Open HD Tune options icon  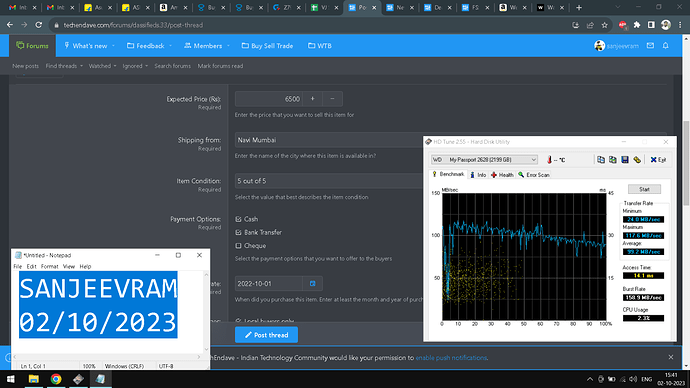637,160
